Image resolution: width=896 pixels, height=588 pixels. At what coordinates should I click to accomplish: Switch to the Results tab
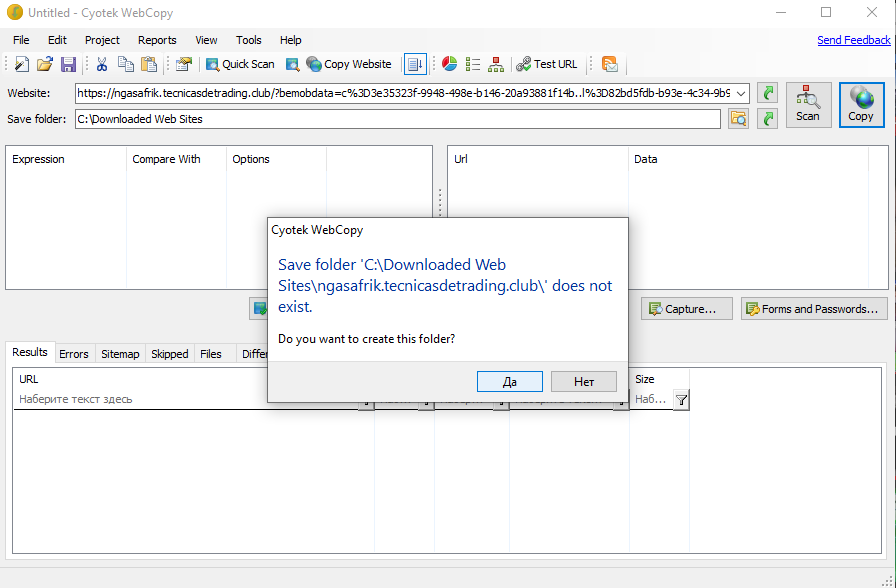[x=30, y=353]
